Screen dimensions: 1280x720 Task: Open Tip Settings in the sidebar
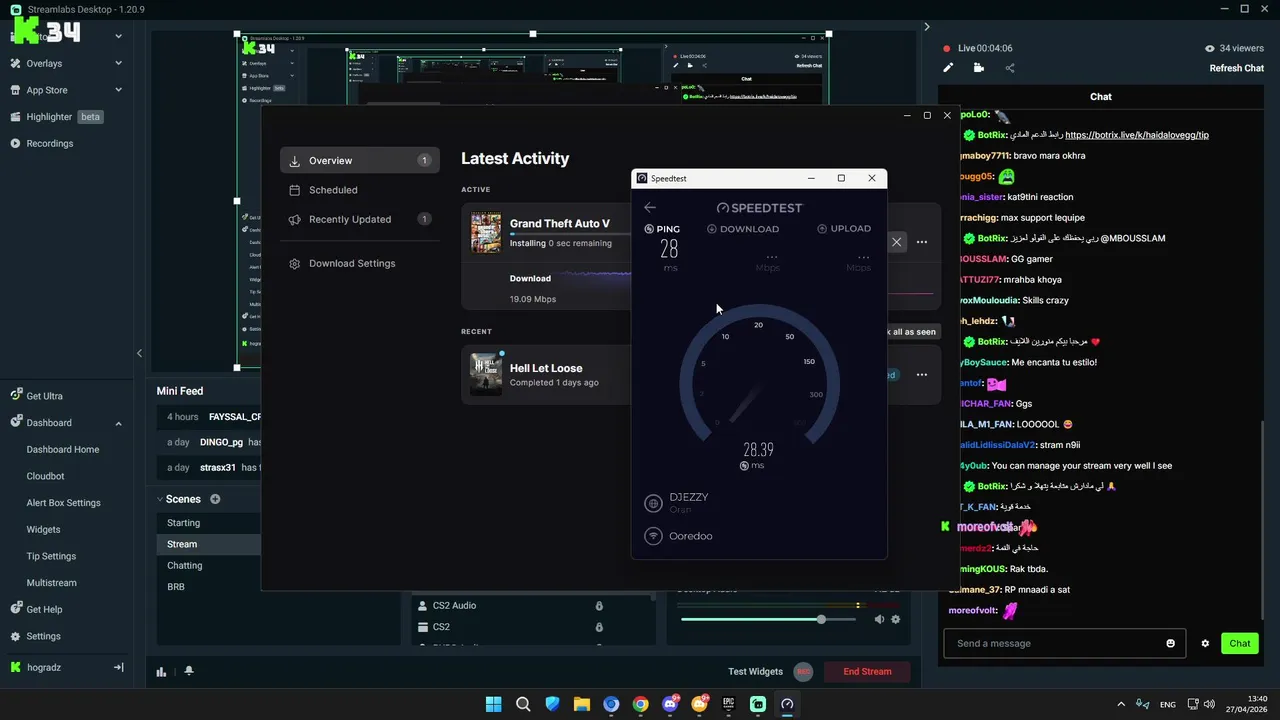52,556
